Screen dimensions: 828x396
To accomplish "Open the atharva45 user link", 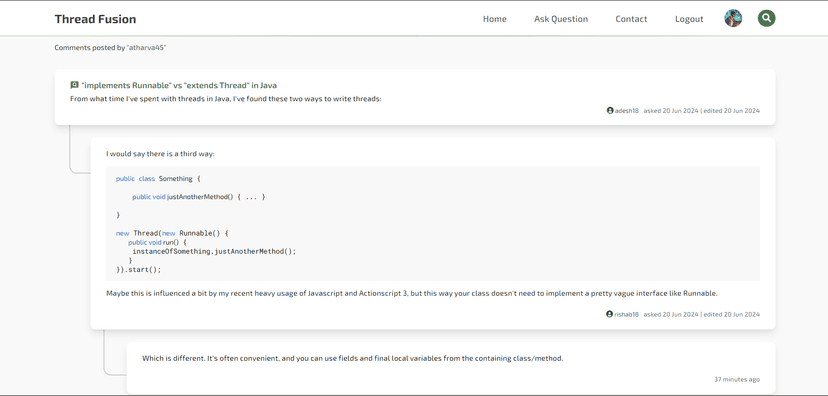I will click(x=146, y=48).
